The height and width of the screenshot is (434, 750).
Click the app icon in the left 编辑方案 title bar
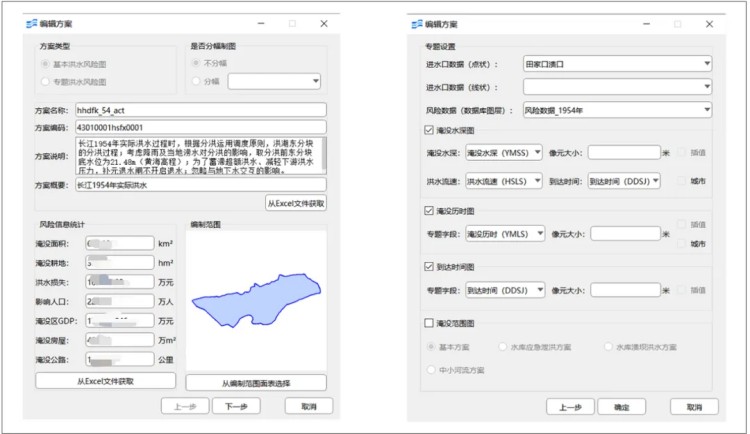click(32, 22)
